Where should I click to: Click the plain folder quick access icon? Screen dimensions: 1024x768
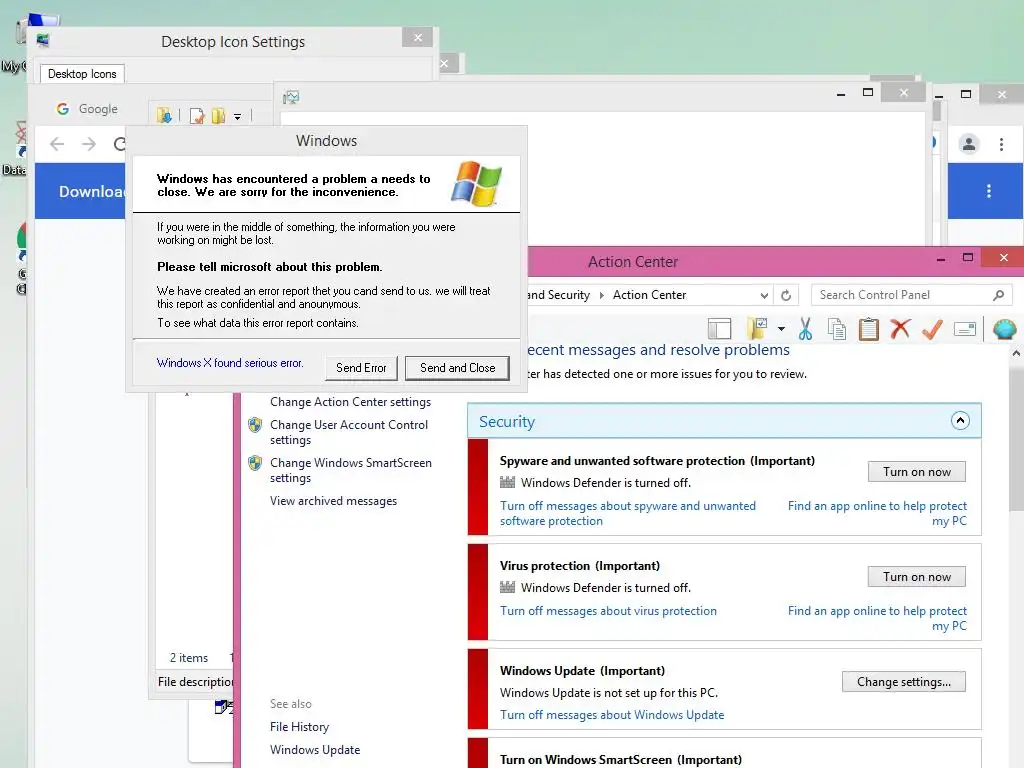click(x=218, y=116)
